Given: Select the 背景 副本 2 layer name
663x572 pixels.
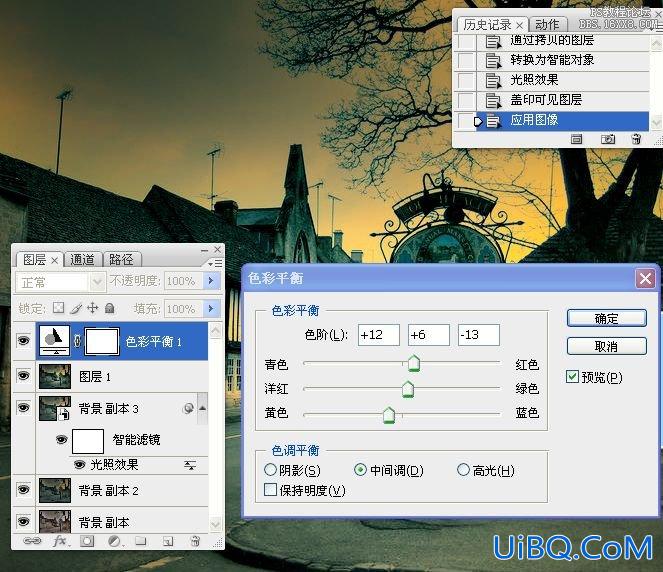Looking at the screenshot, I should click(109, 490).
